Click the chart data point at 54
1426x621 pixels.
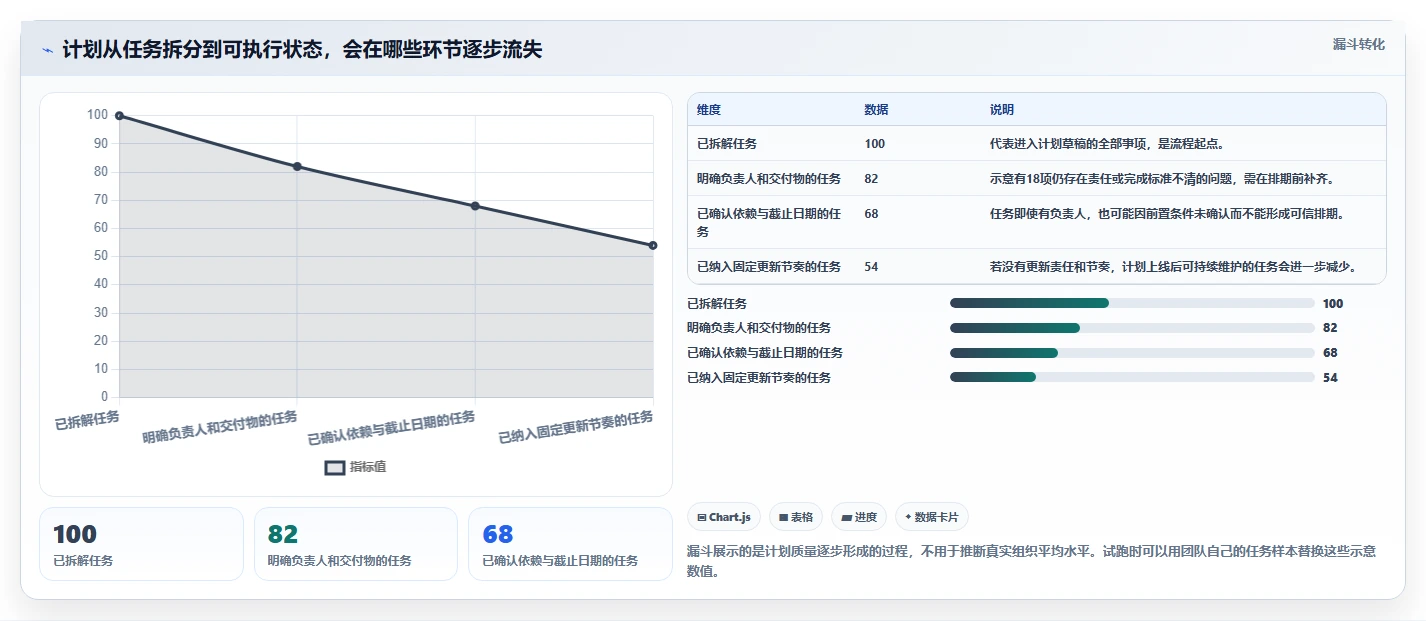[x=653, y=245]
